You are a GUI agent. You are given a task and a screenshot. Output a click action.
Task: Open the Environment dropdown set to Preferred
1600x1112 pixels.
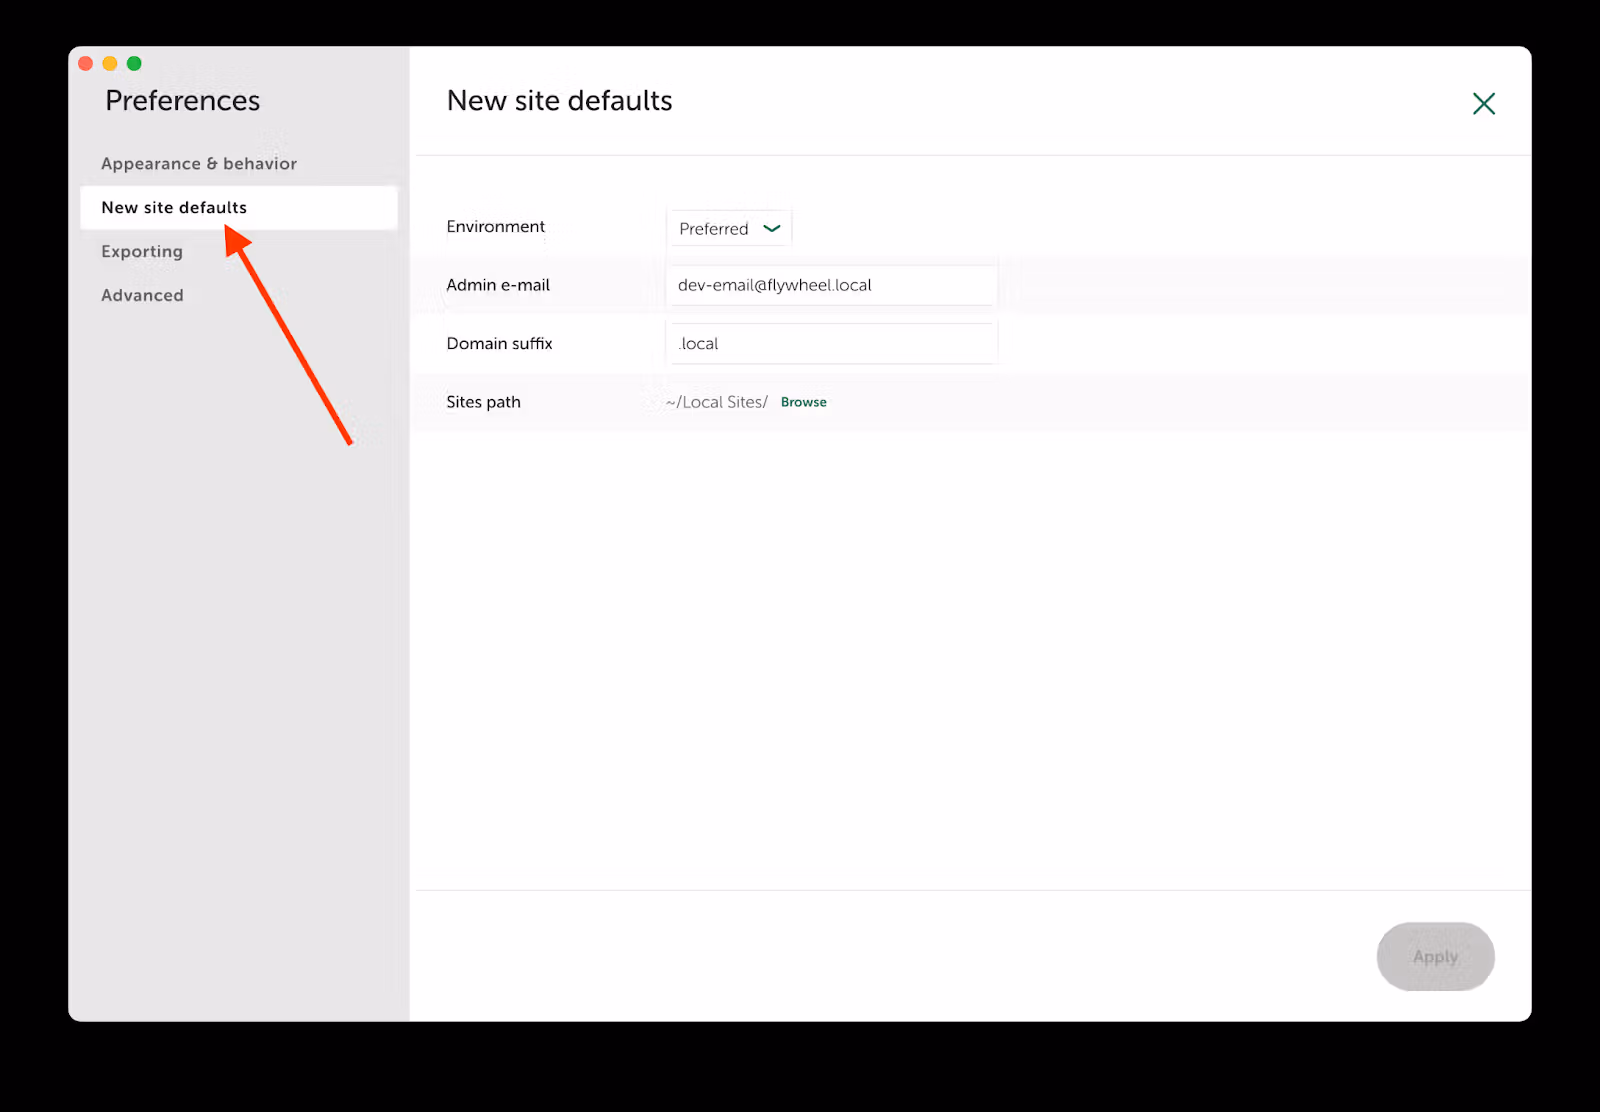pos(728,228)
